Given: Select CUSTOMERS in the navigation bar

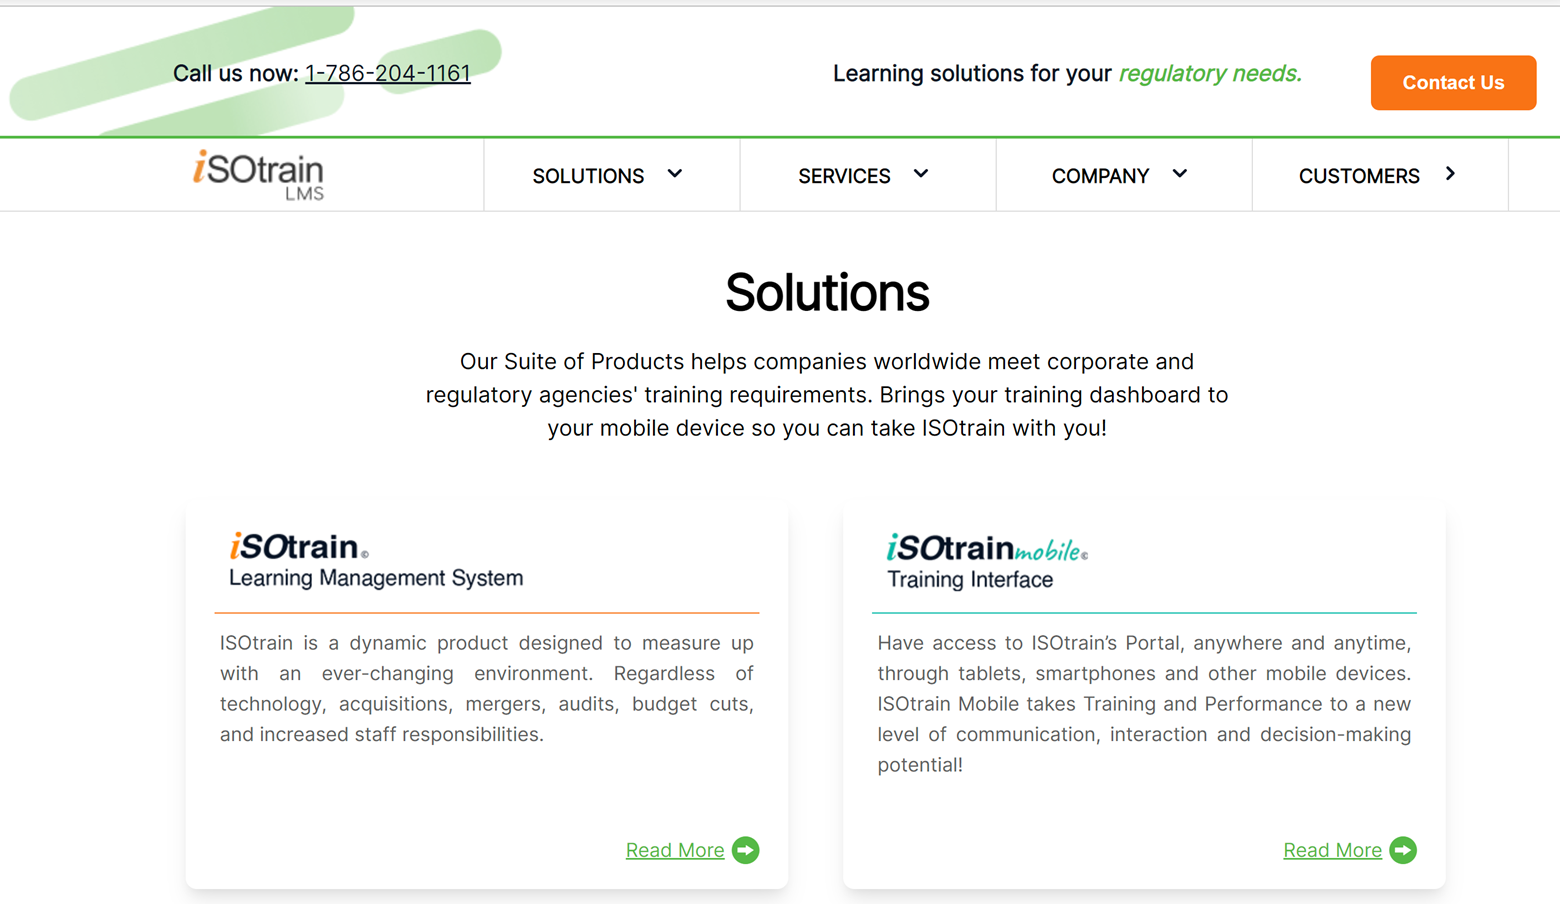Looking at the screenshot, I should (x=1360, y=176).
